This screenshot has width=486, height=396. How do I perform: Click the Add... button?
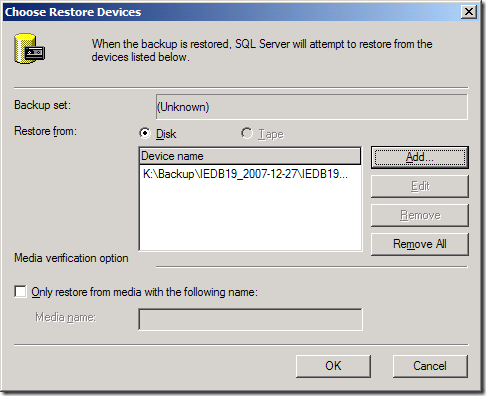(420, 157)
